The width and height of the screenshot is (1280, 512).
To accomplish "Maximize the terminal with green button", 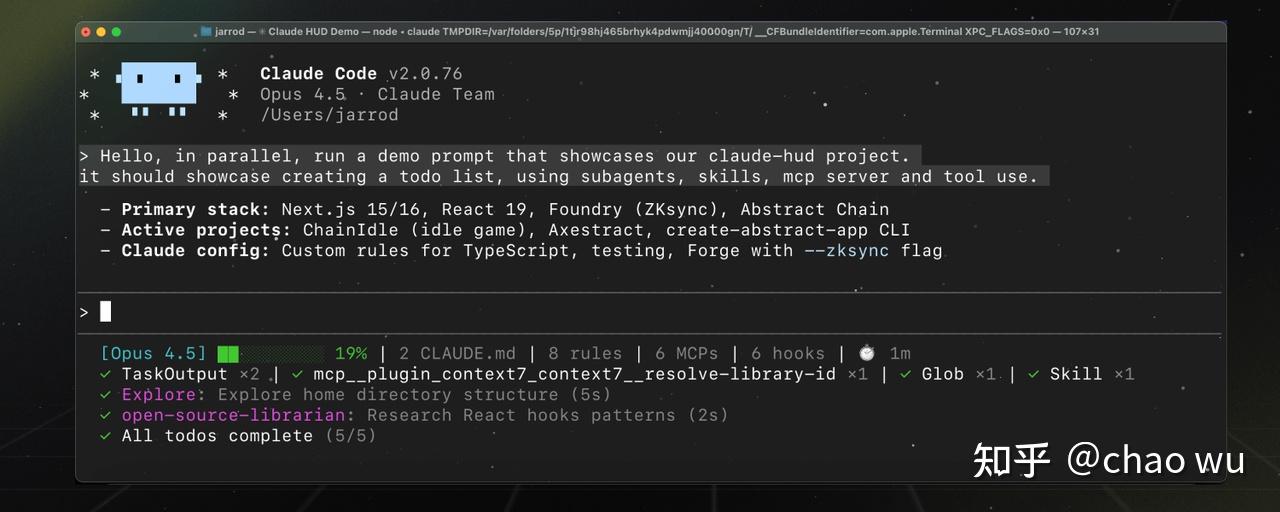I will [x=116, y=32].
